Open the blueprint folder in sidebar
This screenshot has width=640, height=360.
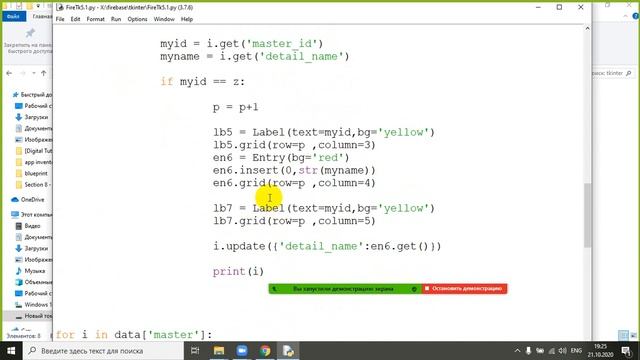32,173
